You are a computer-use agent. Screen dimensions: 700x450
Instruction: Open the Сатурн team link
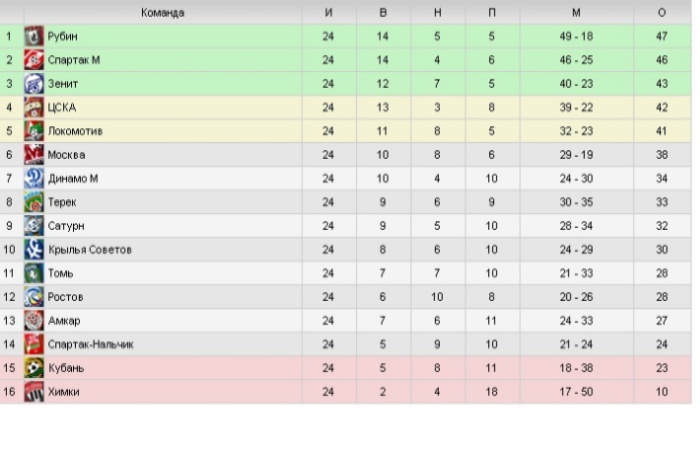tap(64, 226)
